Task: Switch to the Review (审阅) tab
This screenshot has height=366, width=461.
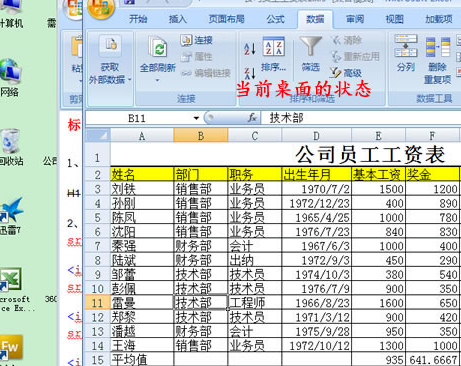Action: click(x=355, y=19)
